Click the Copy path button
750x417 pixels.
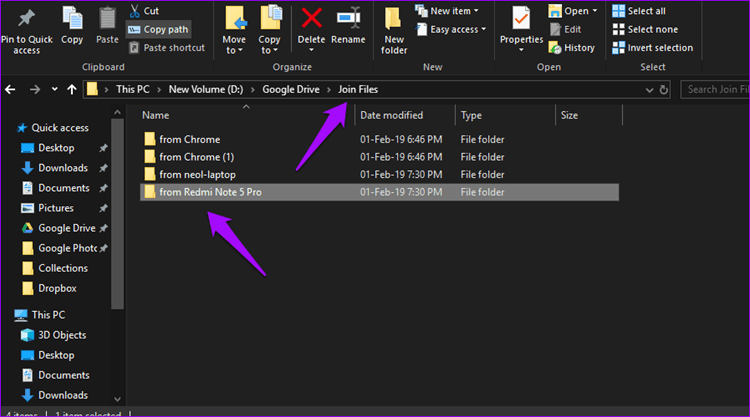(159, 30)
